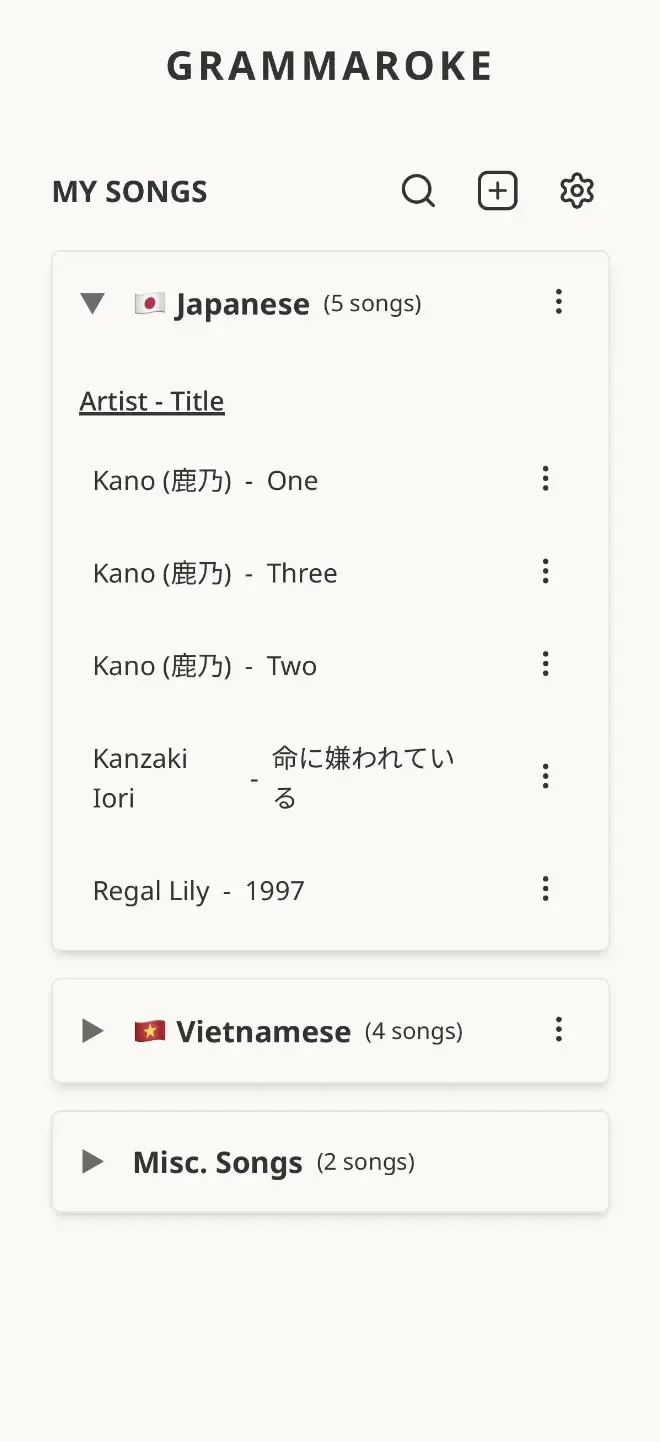Expand the Vietnamese songs group
The height and width of the screenshot is (1442, 660).
pyautogui.click(x=93, y=1031)
